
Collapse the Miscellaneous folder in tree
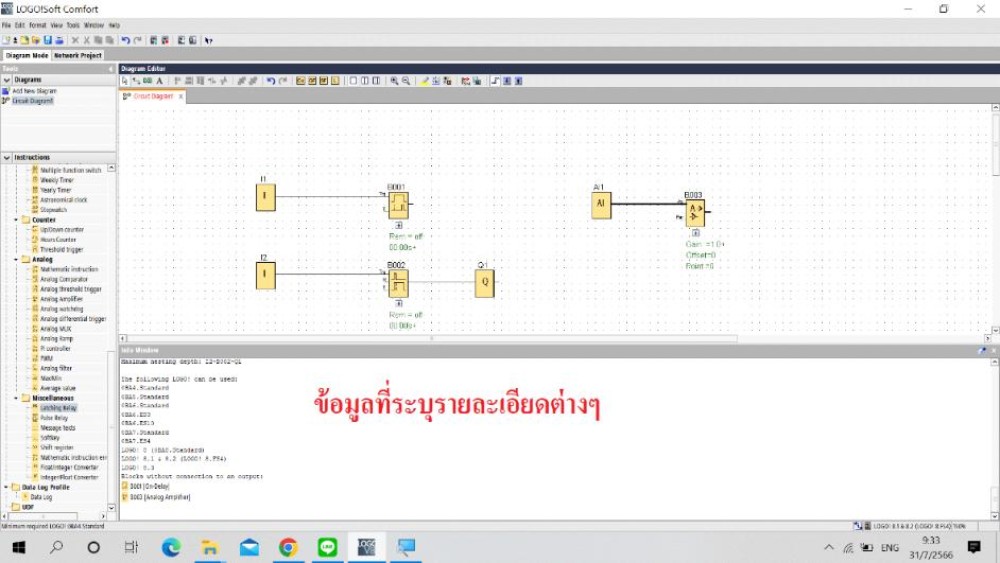(x=17, y=398)
